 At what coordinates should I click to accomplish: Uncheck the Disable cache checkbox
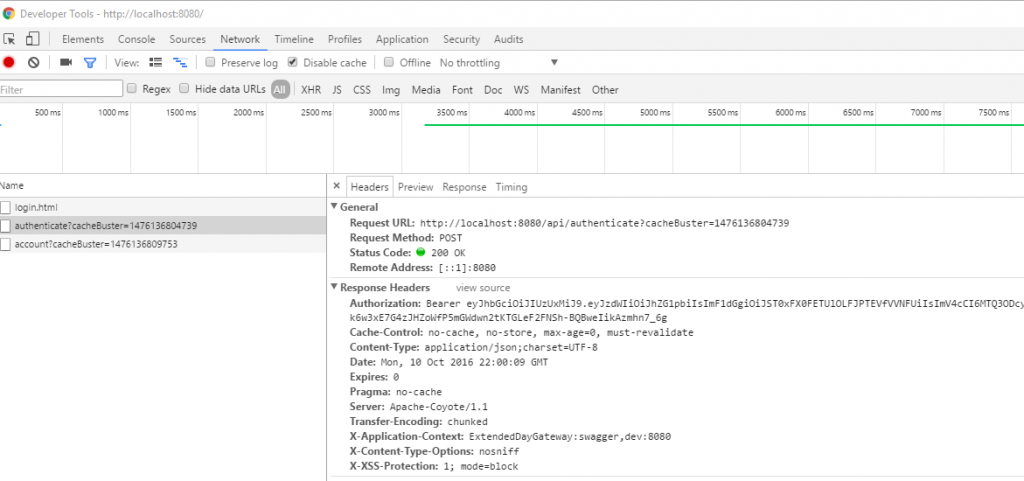(x=293, y=63)
